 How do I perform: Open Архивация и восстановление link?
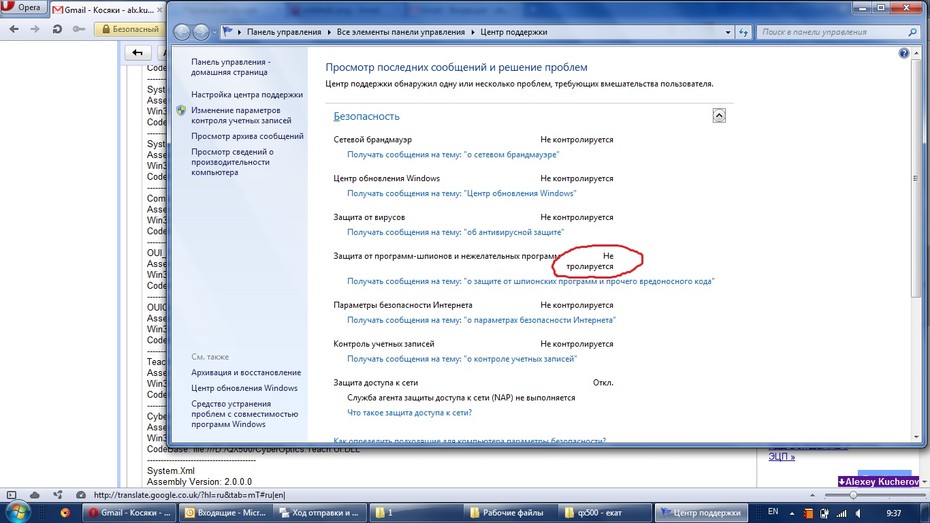246,372
